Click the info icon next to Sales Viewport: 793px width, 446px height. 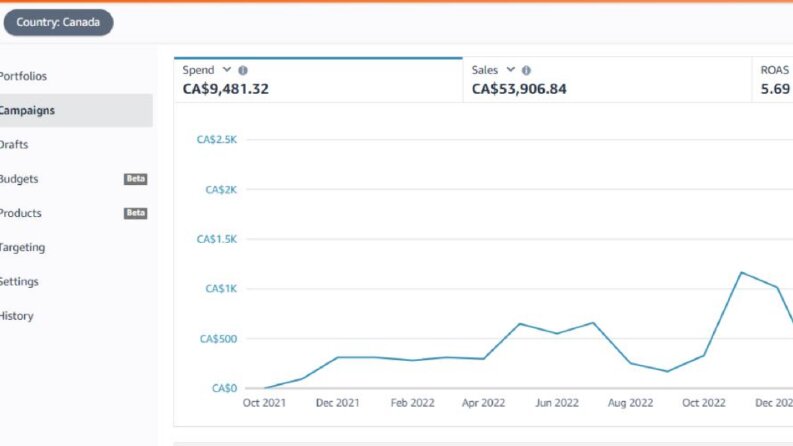click(x=526, y=70)
